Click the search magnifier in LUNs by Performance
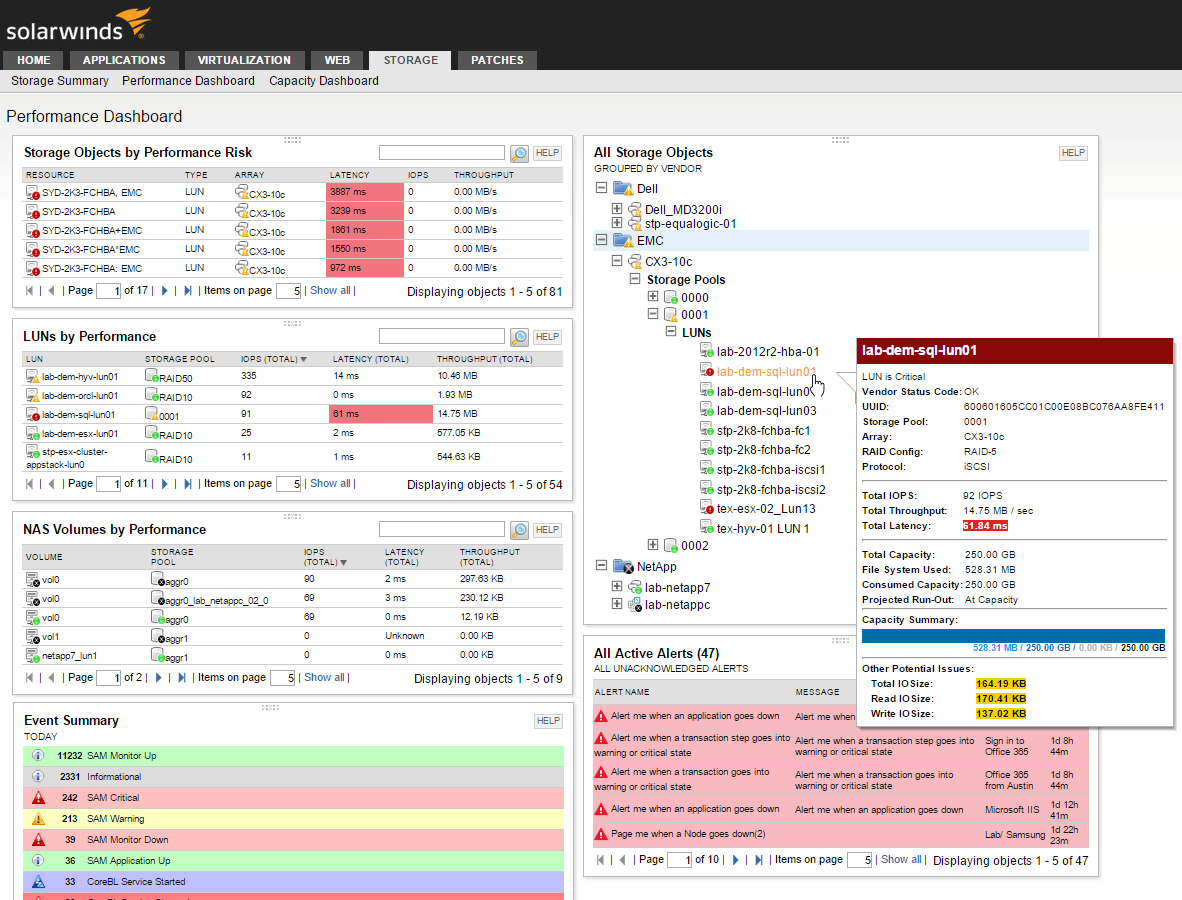Screen dimensions: 1182x900 [518, 337]
